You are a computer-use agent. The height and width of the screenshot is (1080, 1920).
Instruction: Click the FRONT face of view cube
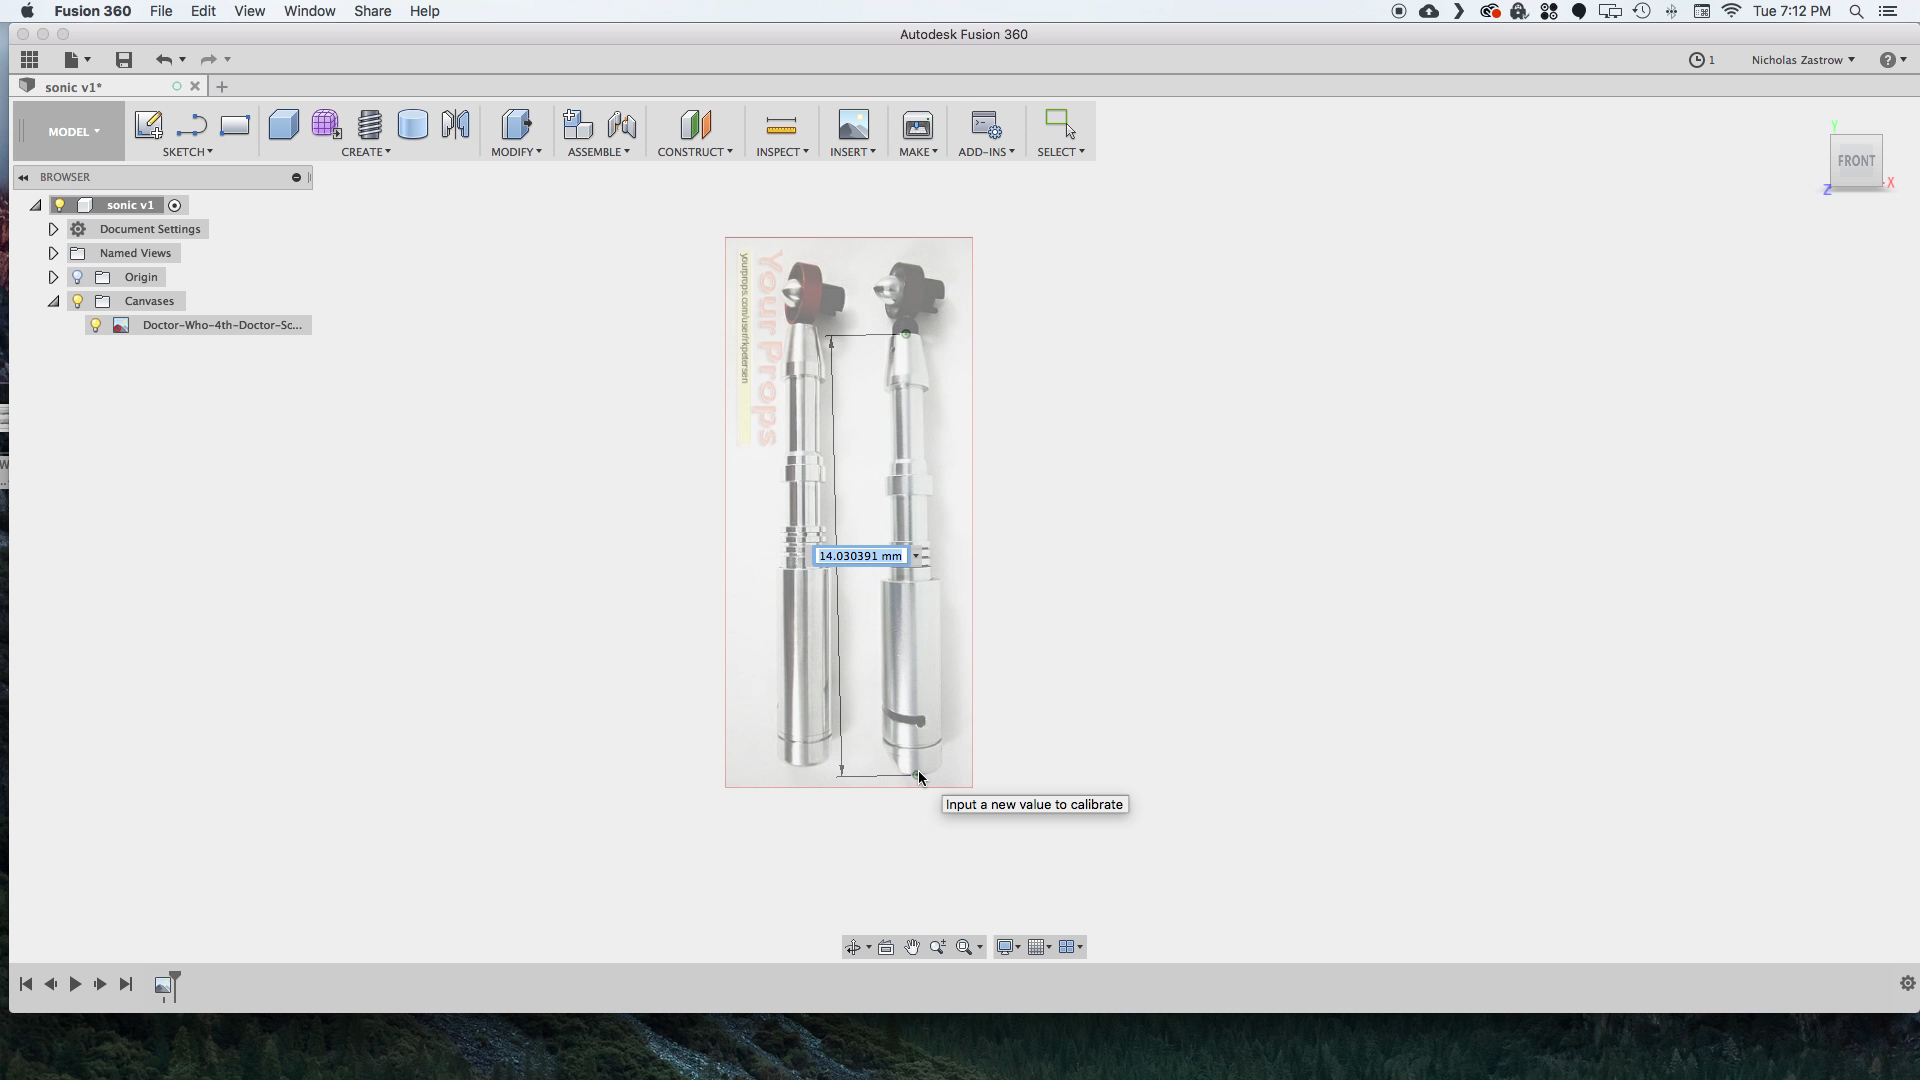tap(1856, 161)
